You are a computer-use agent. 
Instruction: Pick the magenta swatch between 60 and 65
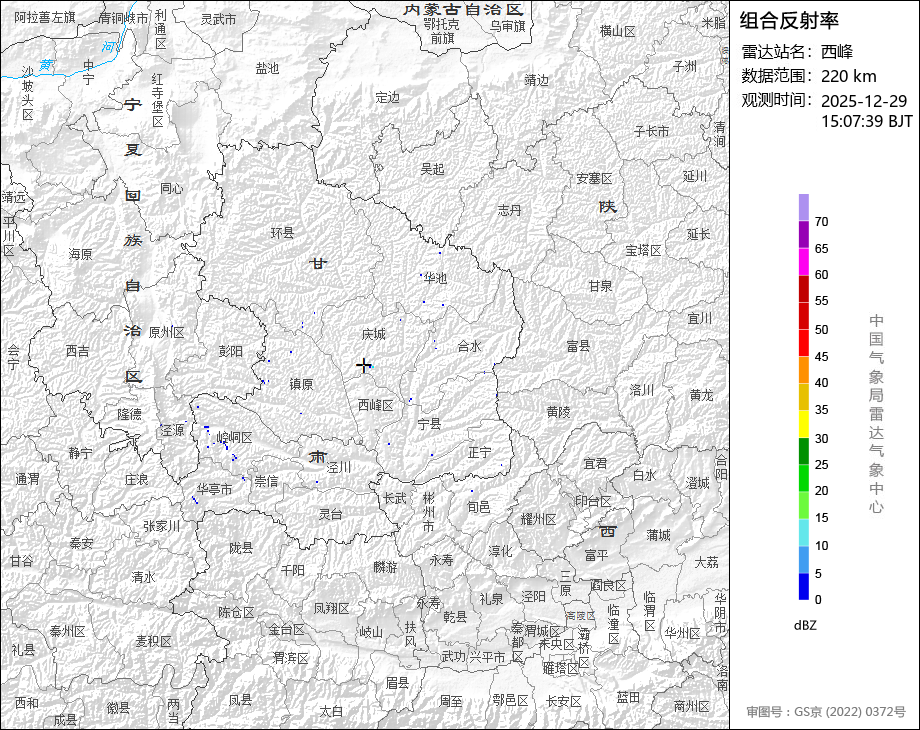pyautogui.click(x=803, y=261)
